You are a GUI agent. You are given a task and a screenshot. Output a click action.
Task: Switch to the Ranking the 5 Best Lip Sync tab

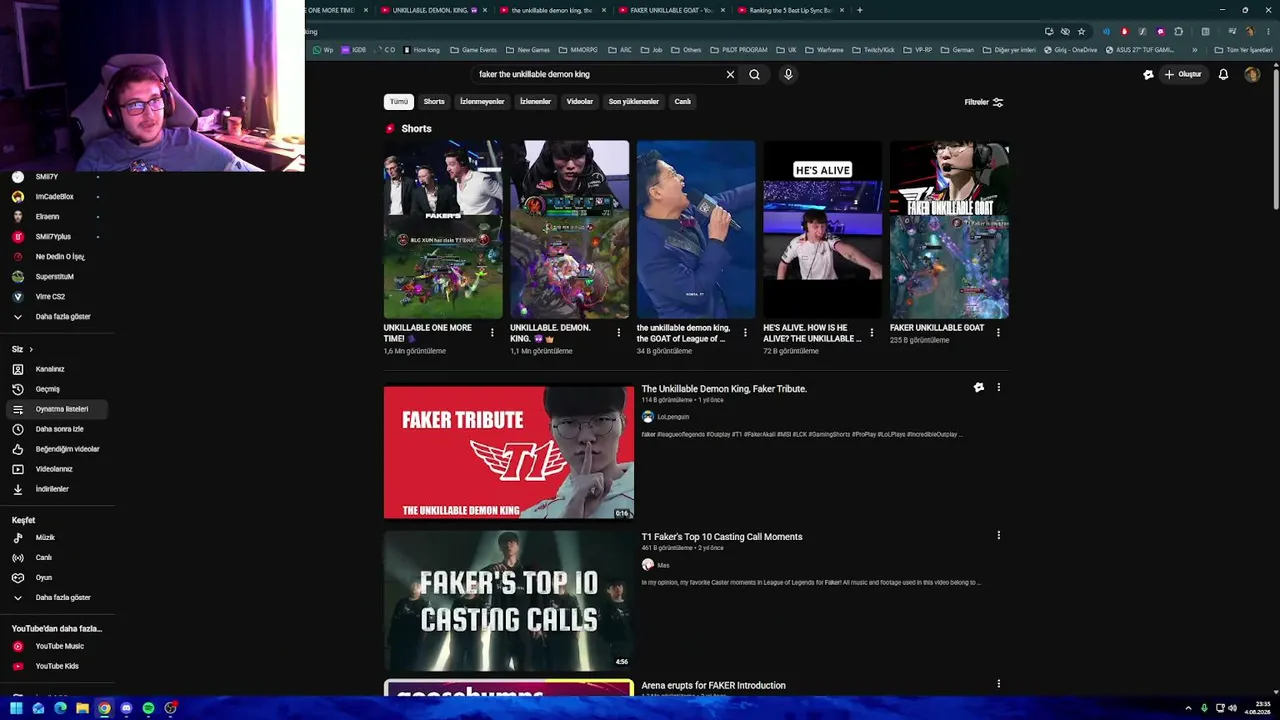point(790,10)
